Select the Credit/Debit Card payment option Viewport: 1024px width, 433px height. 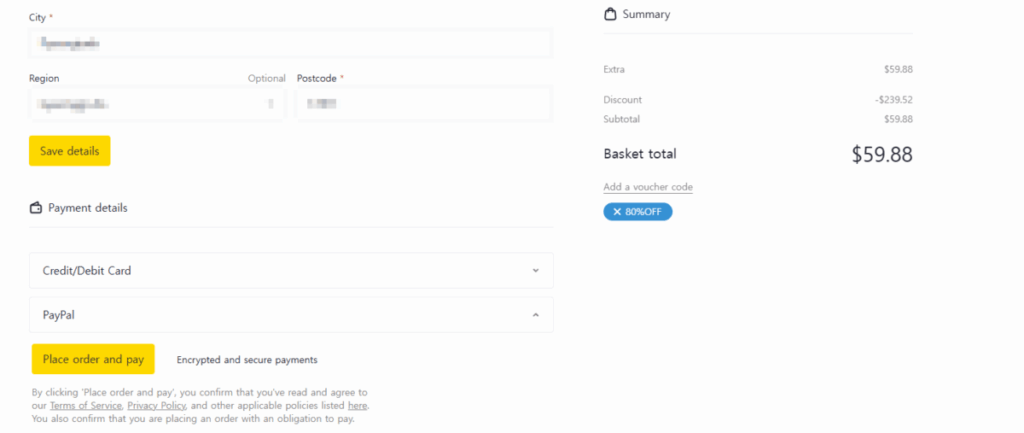click(87, 271)
